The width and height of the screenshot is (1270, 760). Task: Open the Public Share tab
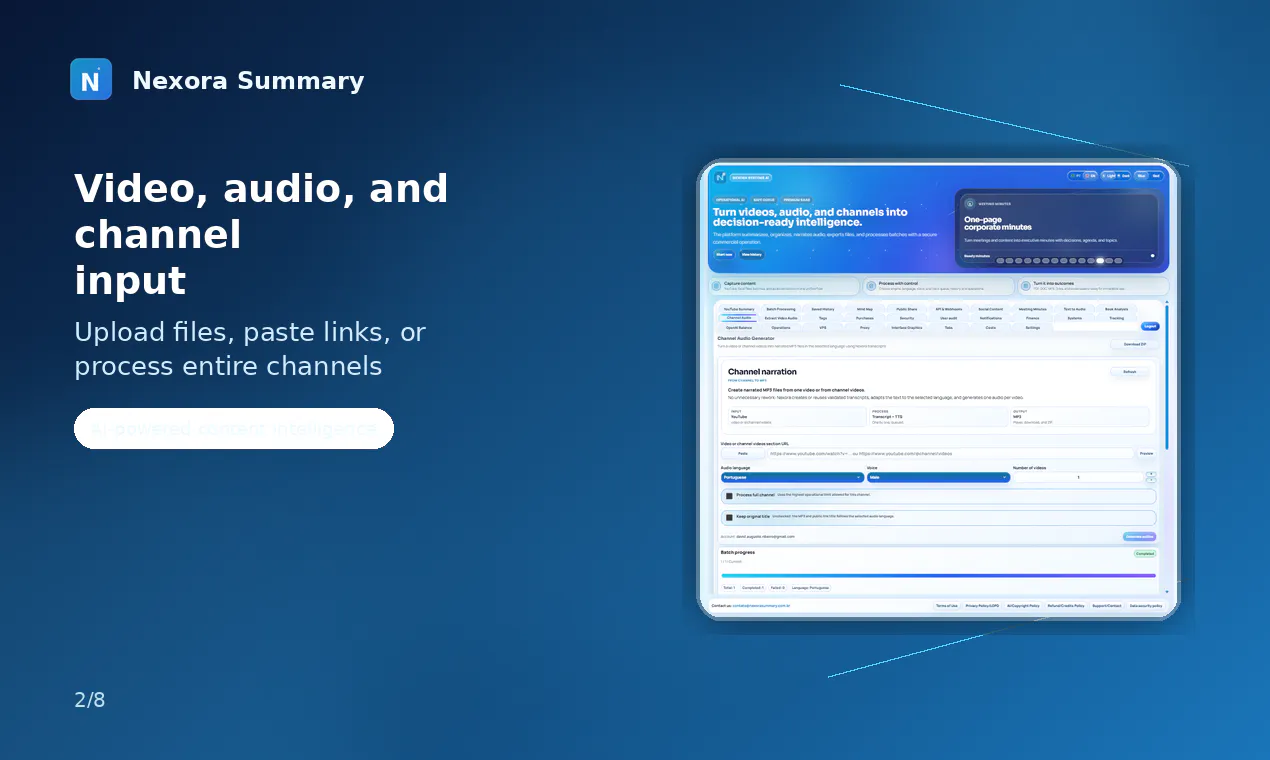(x=907, y=309)
